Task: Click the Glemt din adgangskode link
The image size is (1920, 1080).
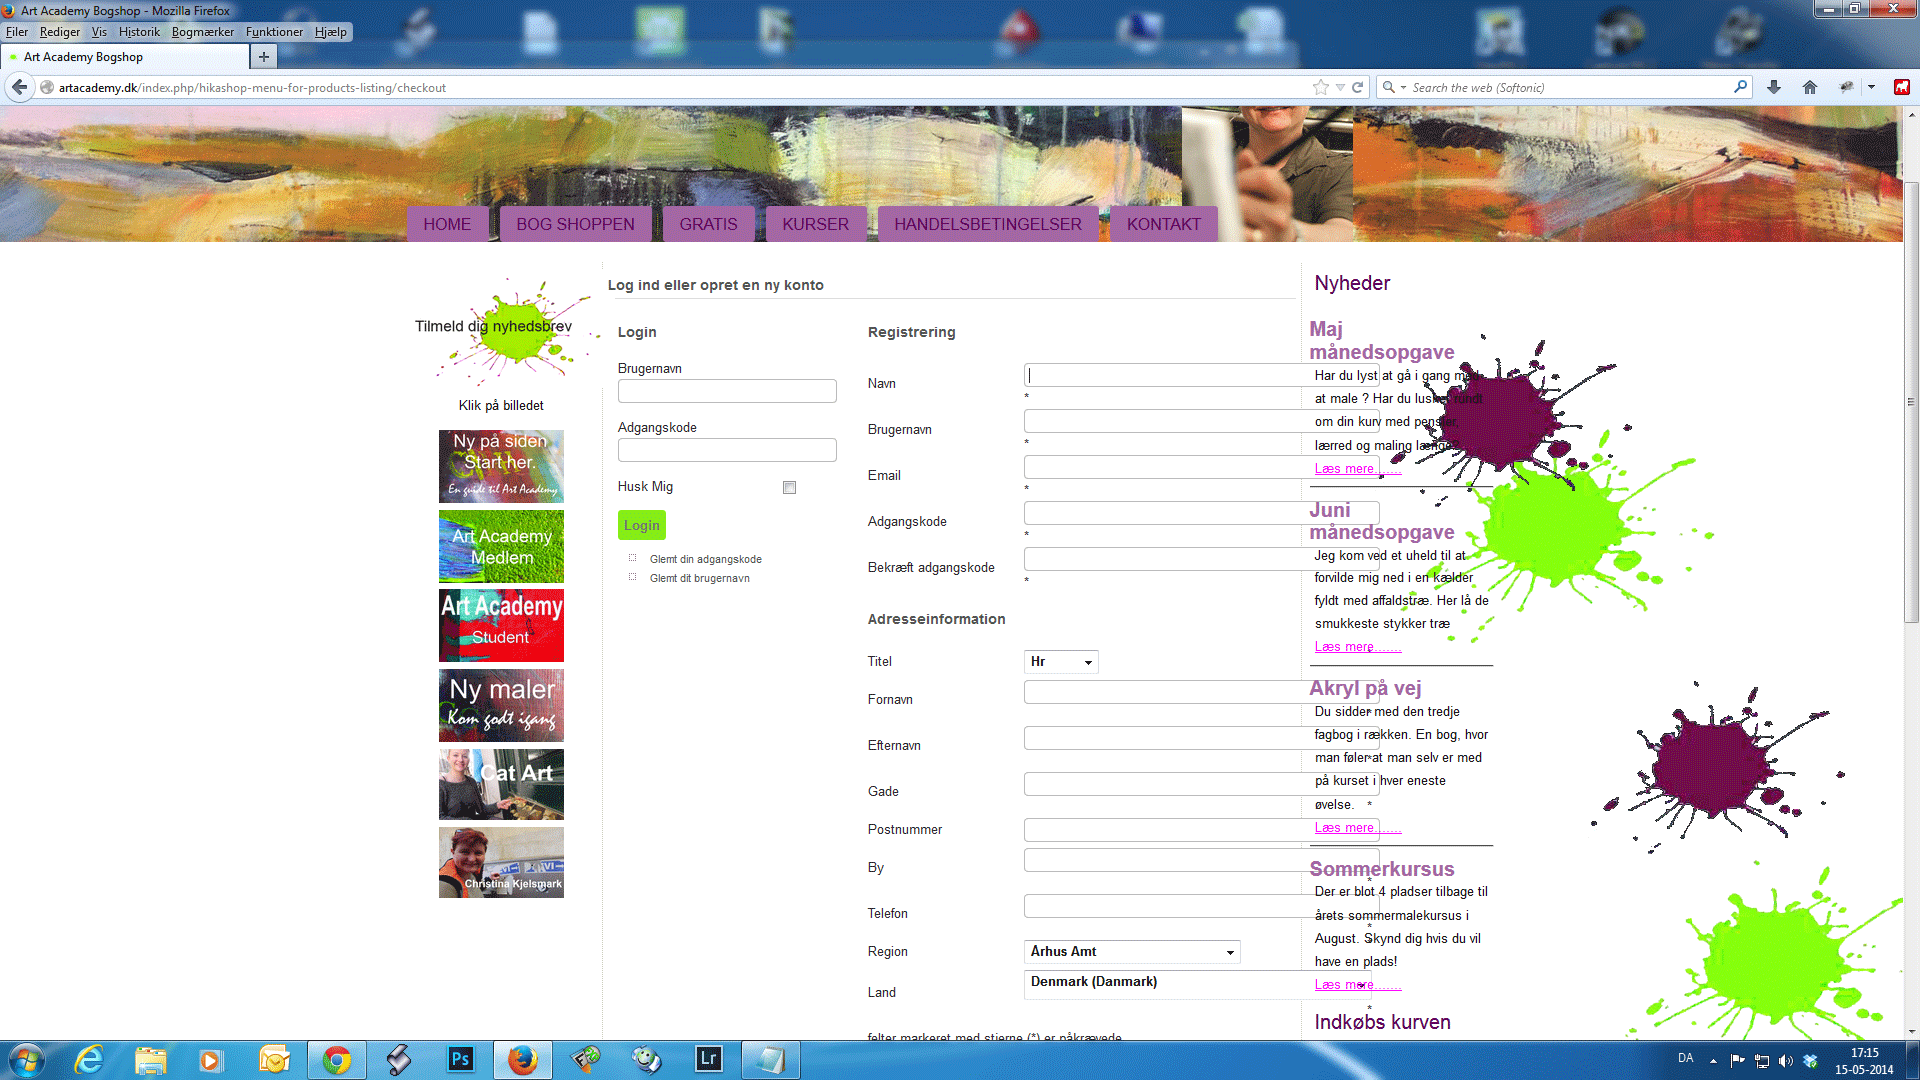Action: [x=705, y=559]
